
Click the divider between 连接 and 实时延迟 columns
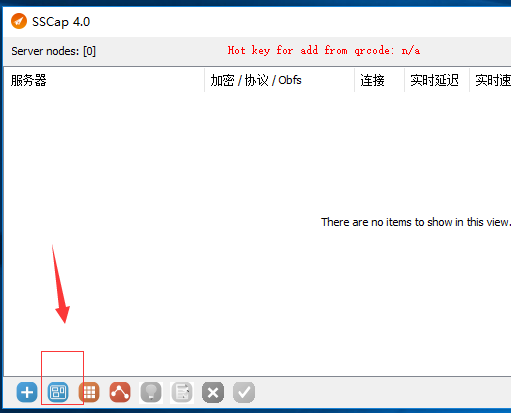tap(404, 80)
